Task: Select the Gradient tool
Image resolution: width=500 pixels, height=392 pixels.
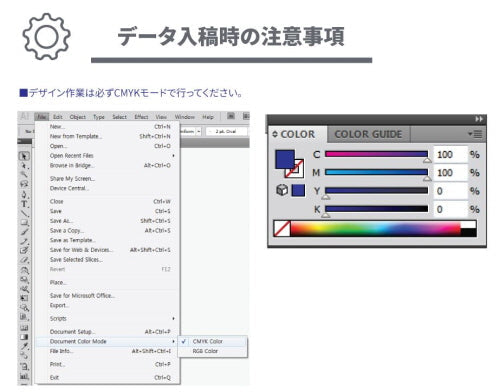Action: [x=24, y=337]
